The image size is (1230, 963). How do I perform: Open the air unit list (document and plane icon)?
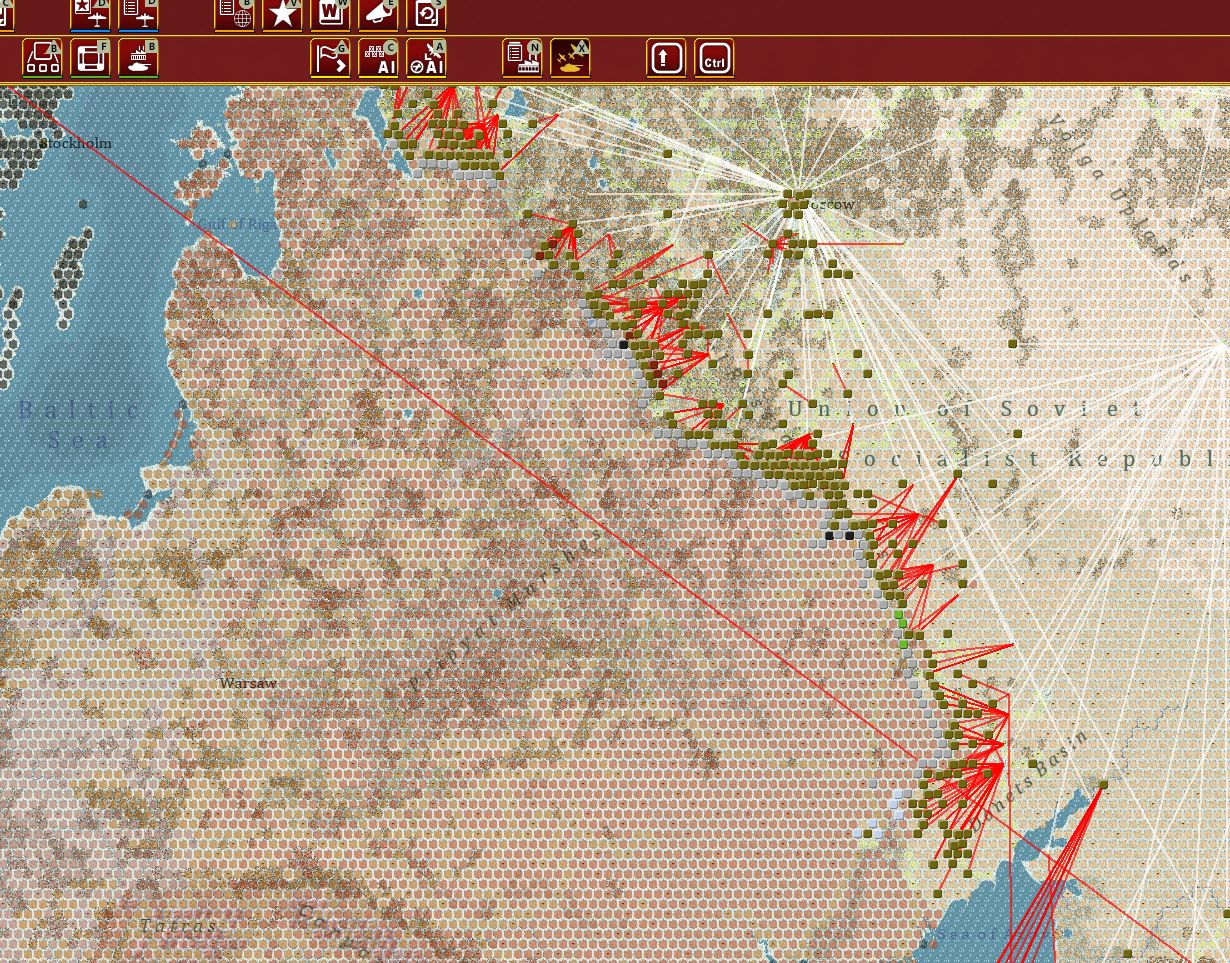point(138,14)
